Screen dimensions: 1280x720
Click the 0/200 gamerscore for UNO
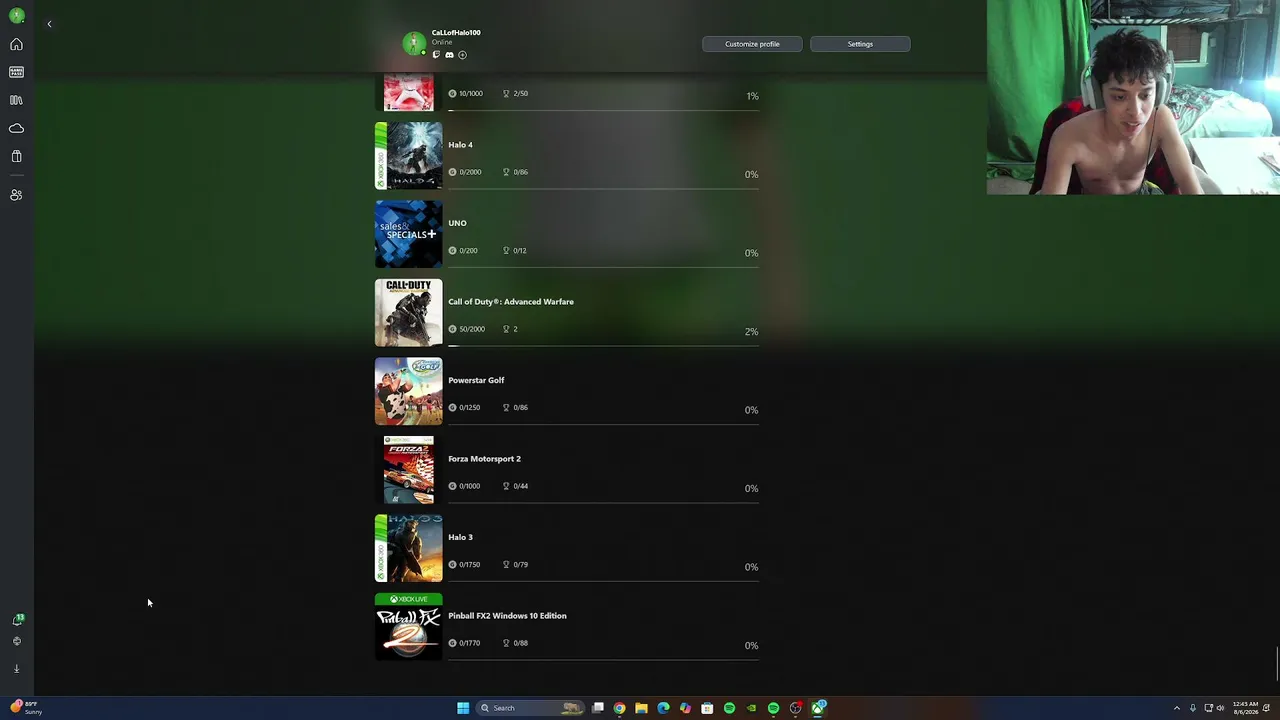pyautogui.click(x=468, y=251)
